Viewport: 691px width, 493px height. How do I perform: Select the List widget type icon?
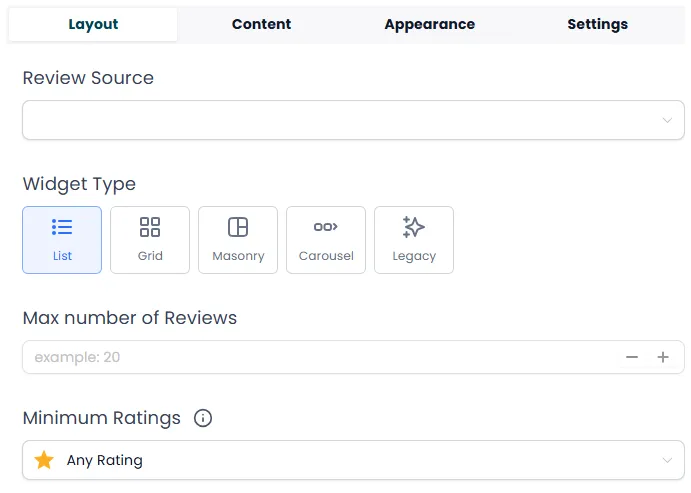coord(62,227)
